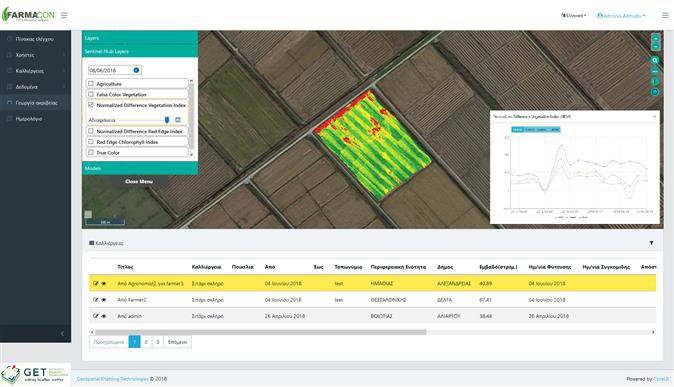Sort by the Τίτλος column header
This screenshot has height=387, width=674.
coord(125,267)
